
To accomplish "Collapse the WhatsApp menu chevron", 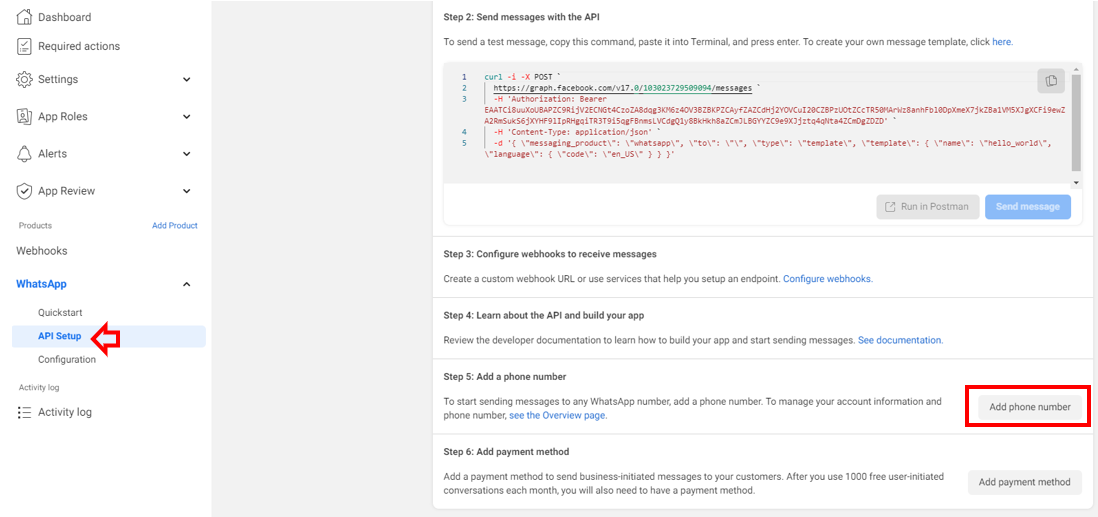I will [186, 284].
